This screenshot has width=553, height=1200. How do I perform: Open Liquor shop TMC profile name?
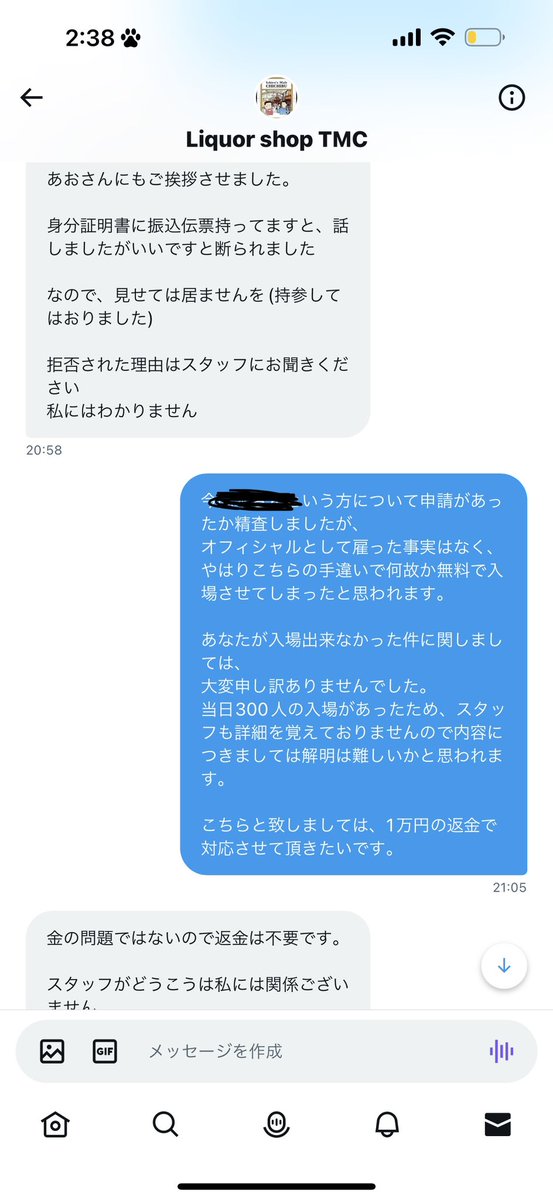[277, 139]
